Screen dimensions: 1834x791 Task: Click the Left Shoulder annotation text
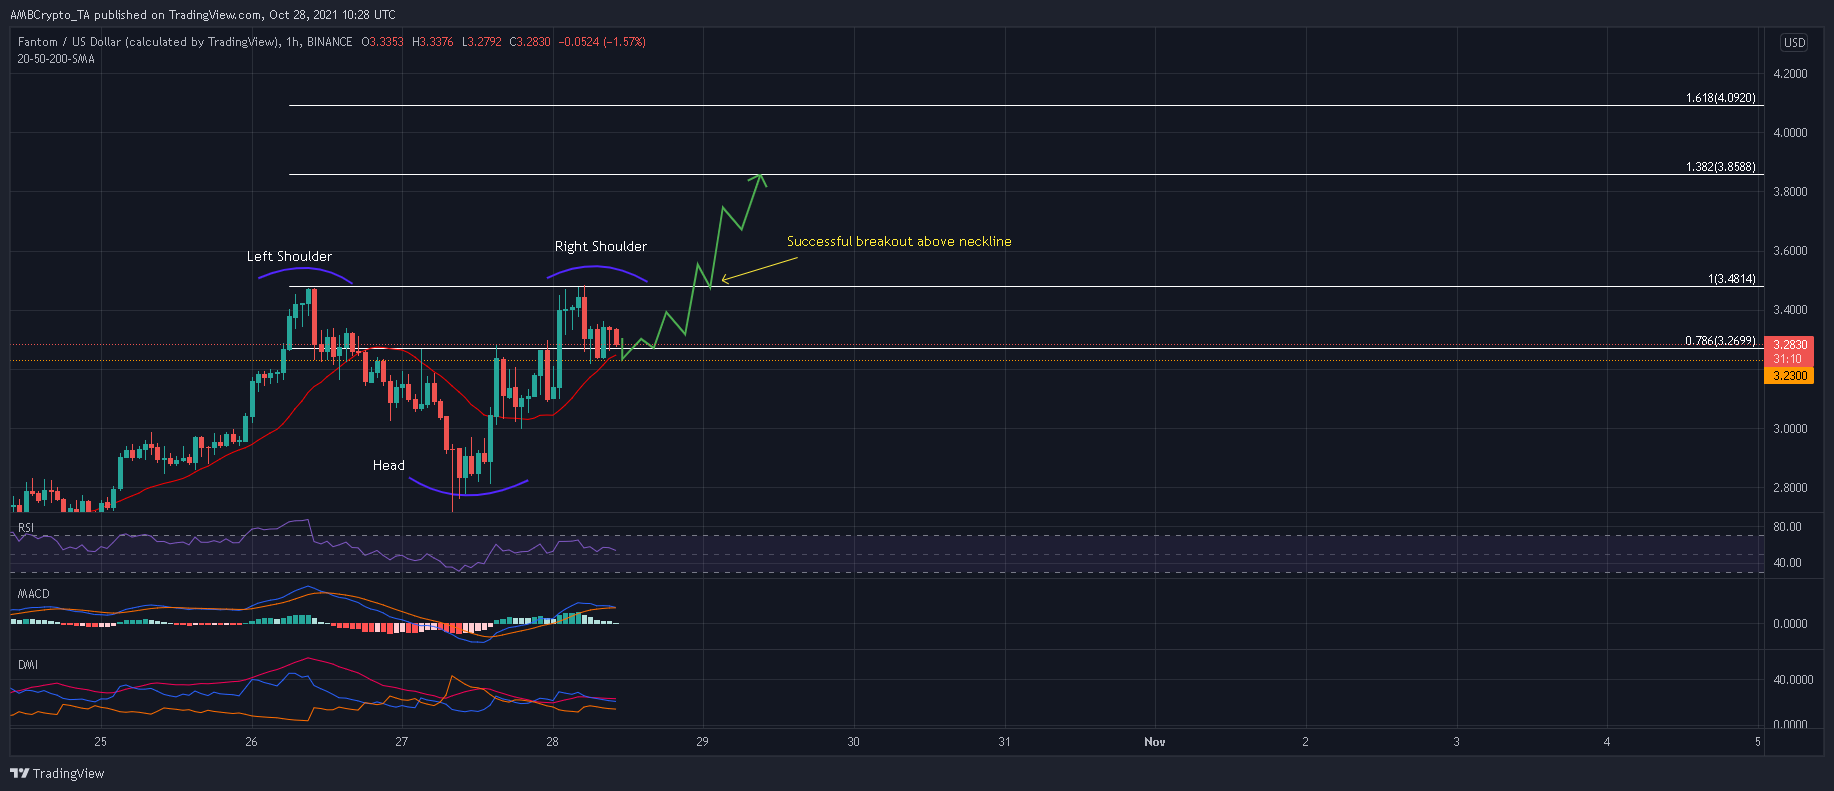pyautogui.click(x=289, y=256)
